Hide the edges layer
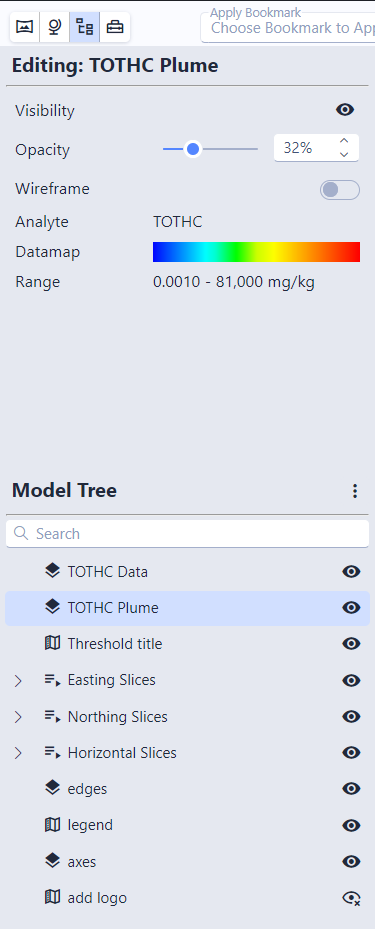 (x=351, y=789)
